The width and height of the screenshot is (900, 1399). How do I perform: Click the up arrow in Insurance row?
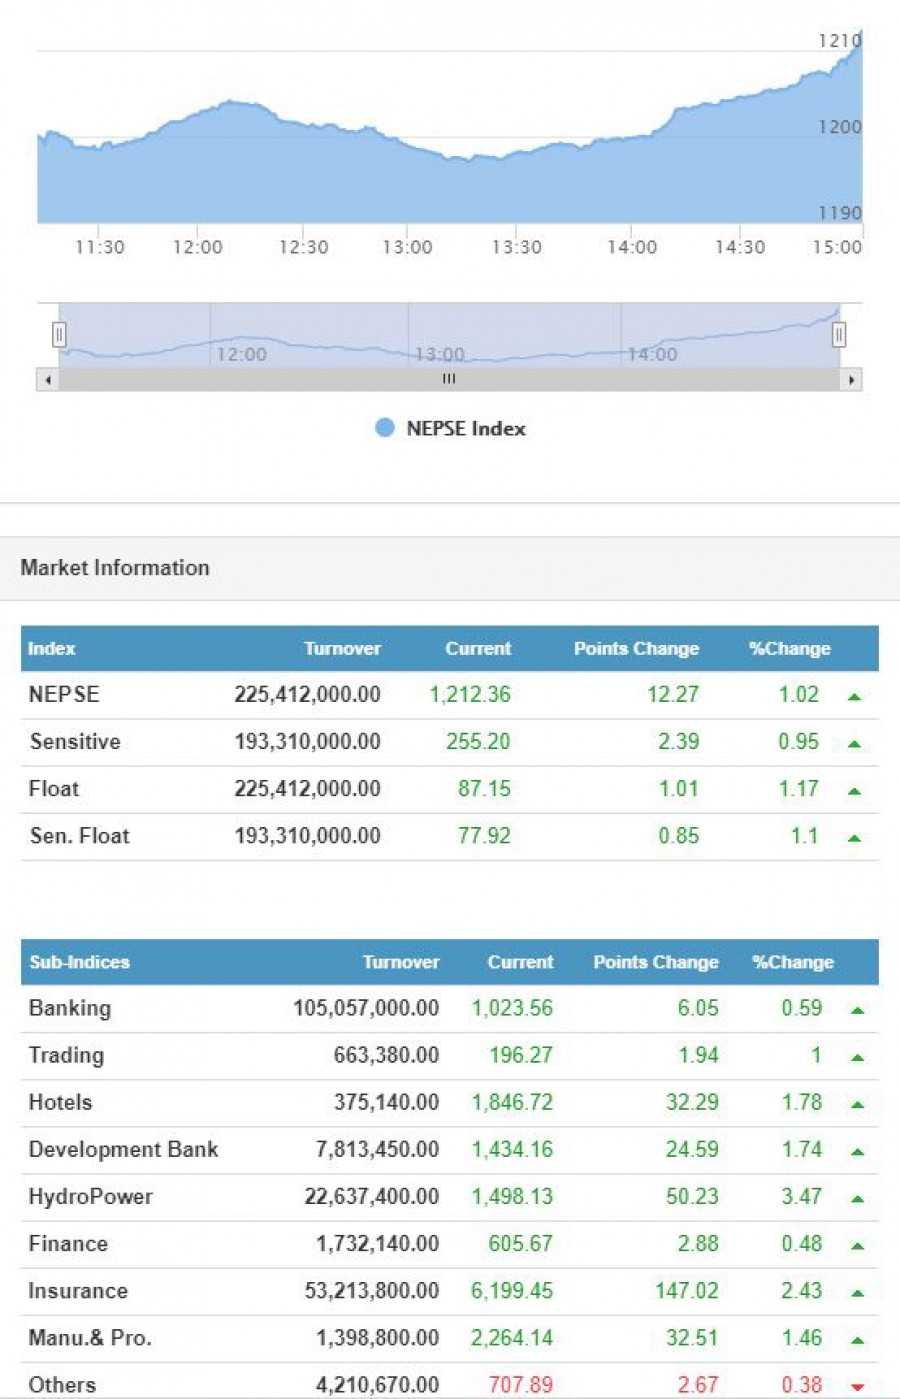(x=857, y=1292)
